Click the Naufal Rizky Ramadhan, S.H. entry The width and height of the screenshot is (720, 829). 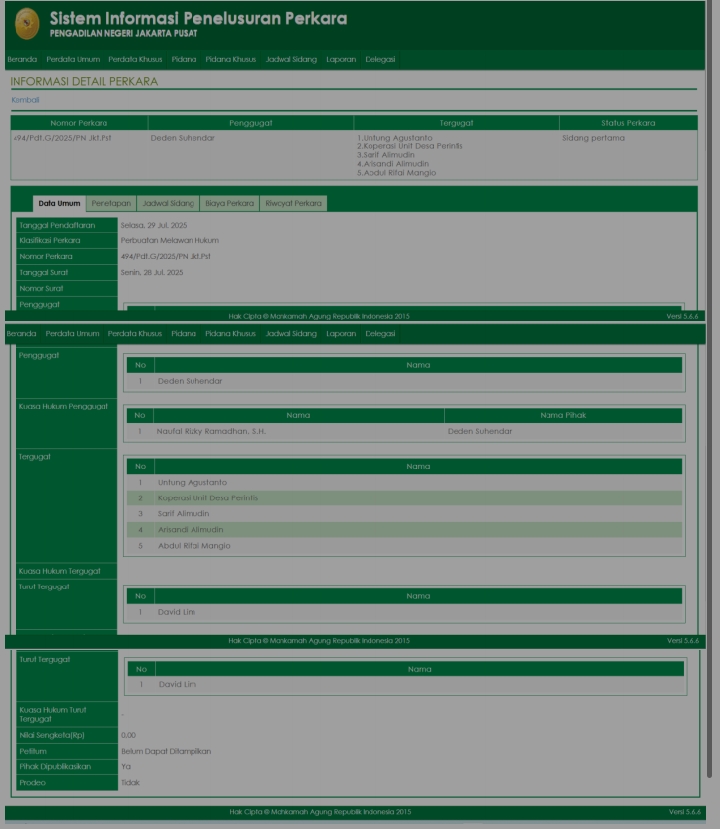pos(212,432)
